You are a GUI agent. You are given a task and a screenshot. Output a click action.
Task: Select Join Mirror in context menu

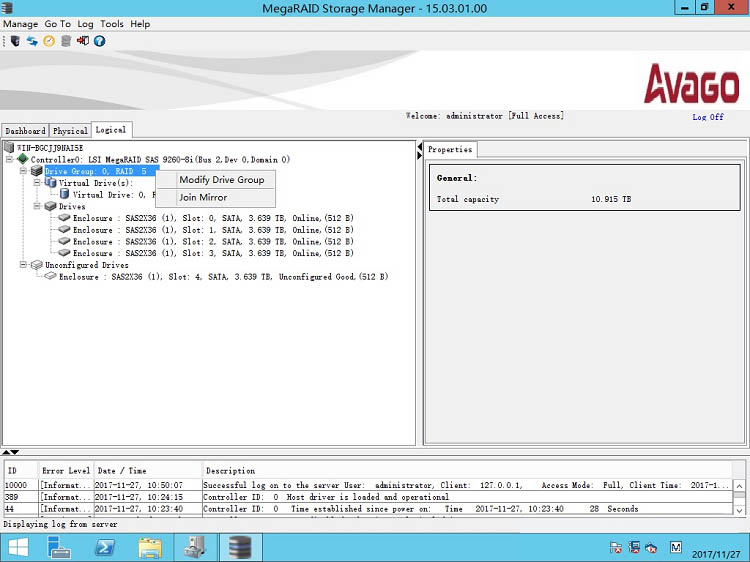click(x=203, y=198)
